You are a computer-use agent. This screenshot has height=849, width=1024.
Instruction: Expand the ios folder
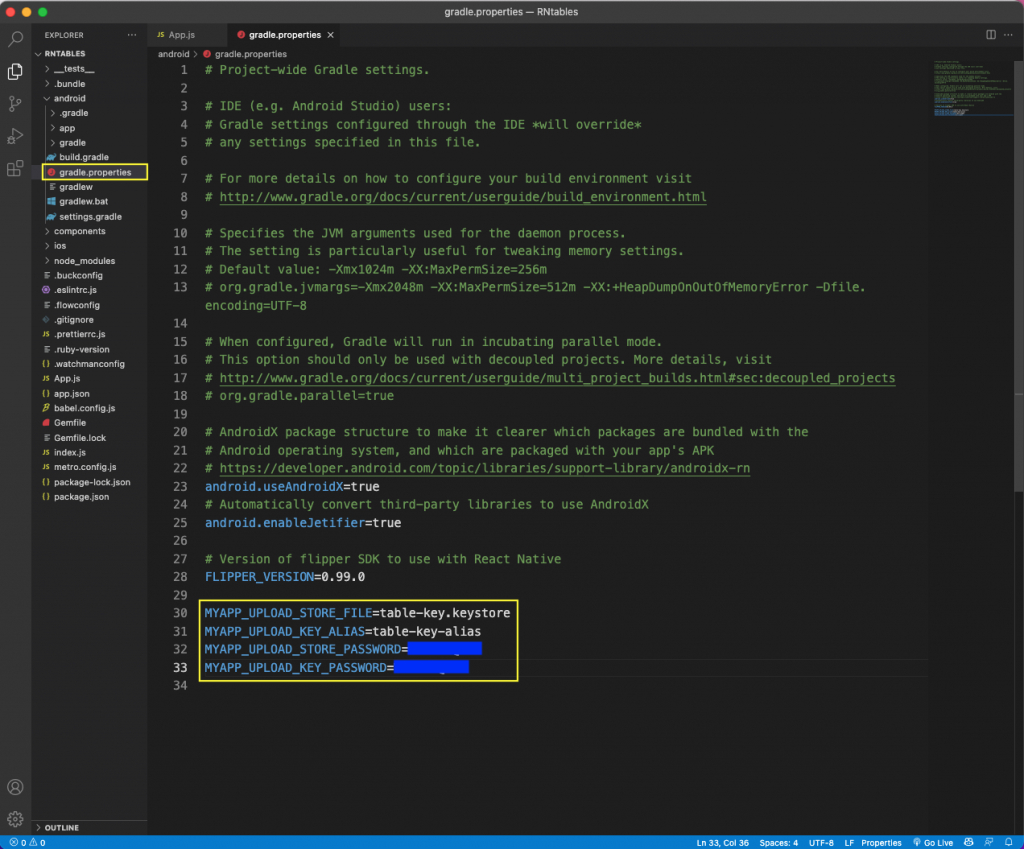pyautogui.click(x=59, y=245)
